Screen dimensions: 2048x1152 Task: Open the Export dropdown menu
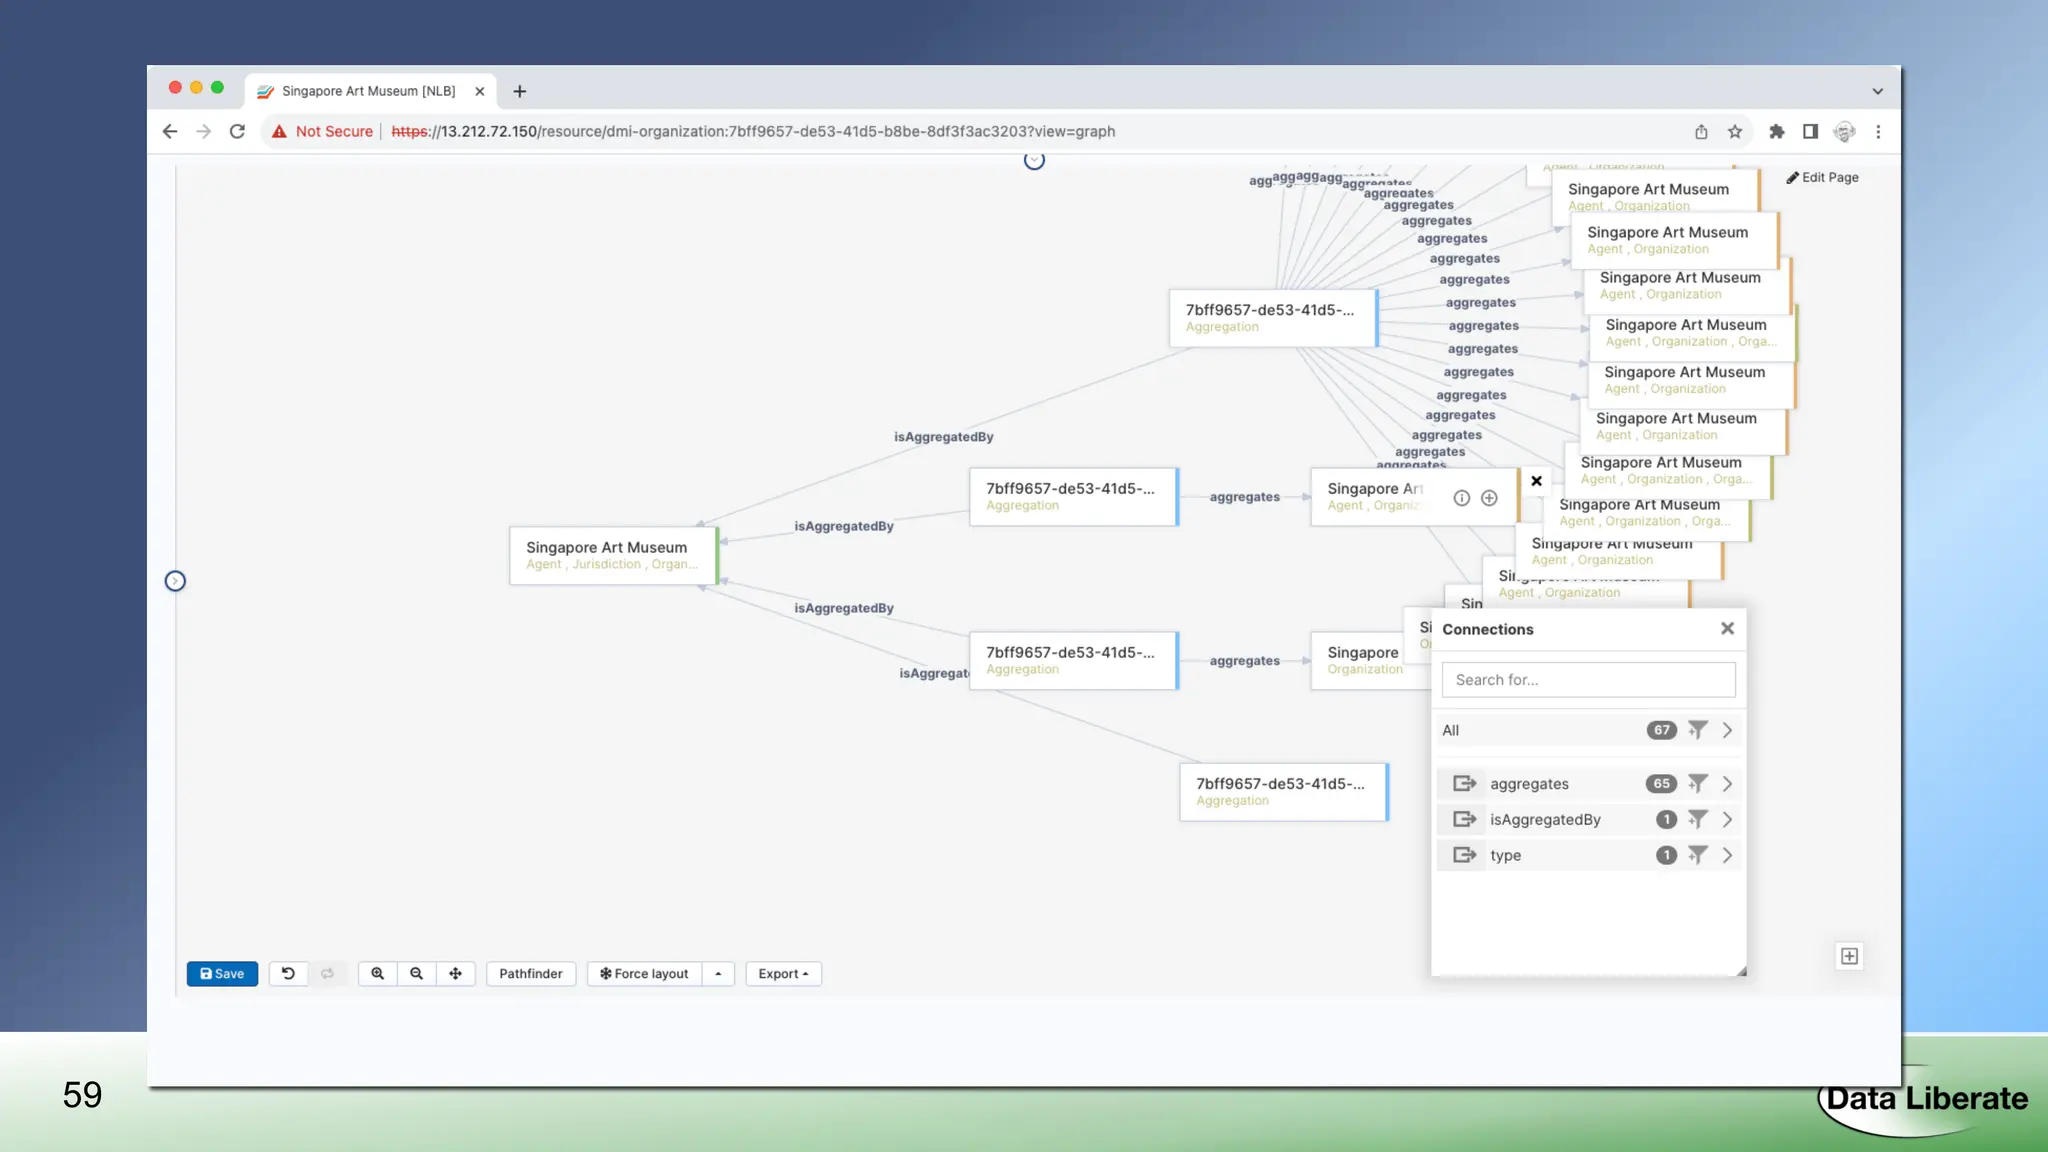tap(783, 973)
